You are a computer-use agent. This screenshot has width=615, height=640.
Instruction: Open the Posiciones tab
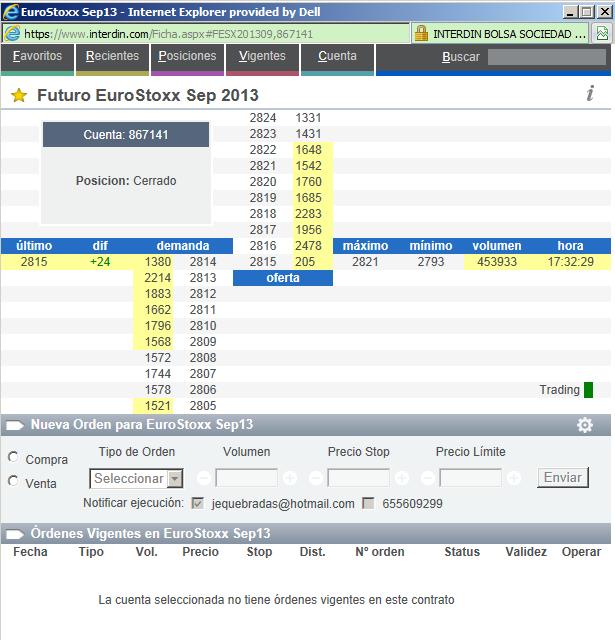pyautogui.click(x=187, y=58)
